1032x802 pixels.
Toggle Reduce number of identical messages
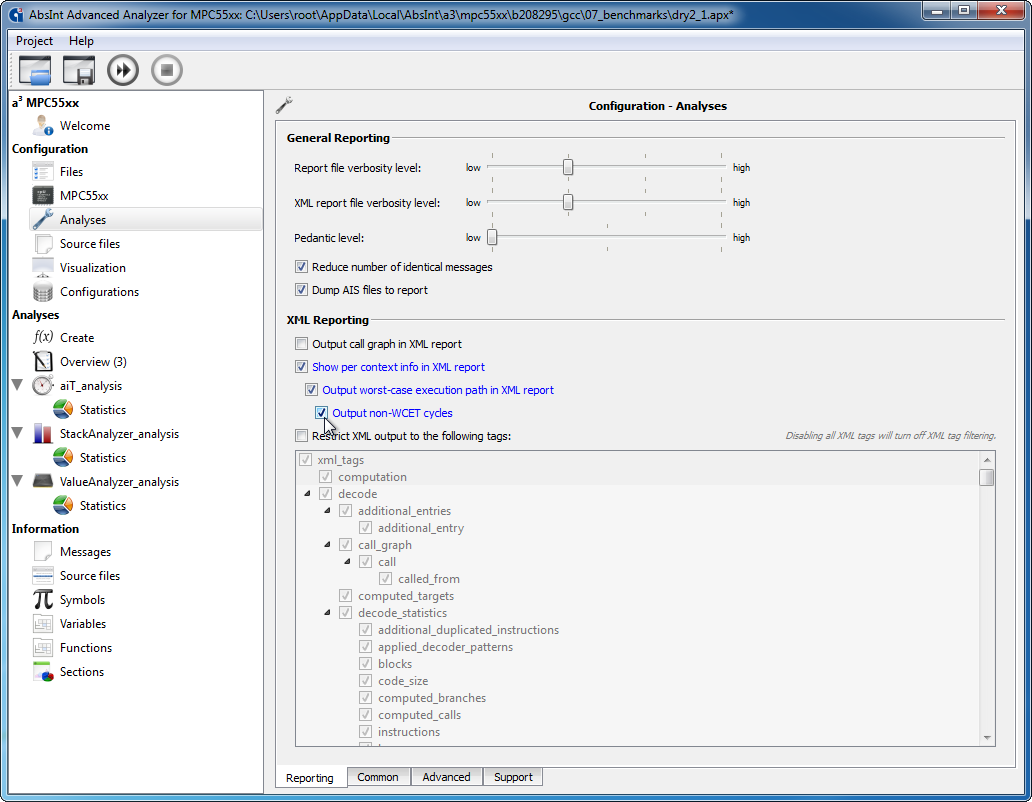click(x=301, y=267)
